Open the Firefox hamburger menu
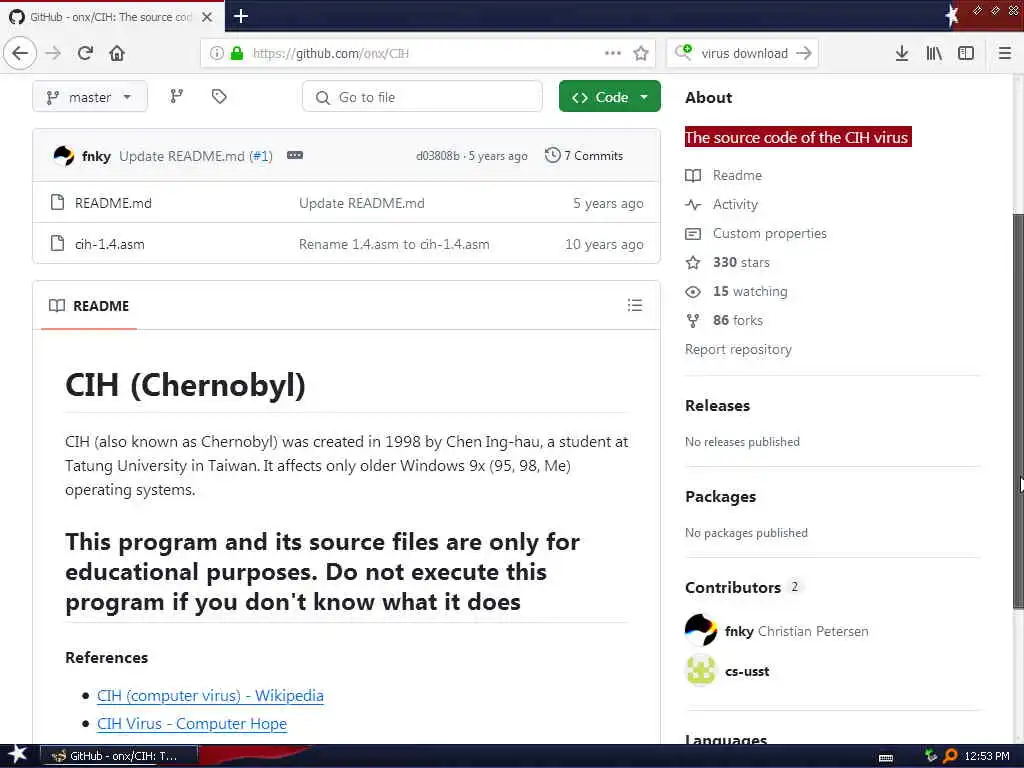Viewport: 1024px width, 768px height. coord(1005,54)
